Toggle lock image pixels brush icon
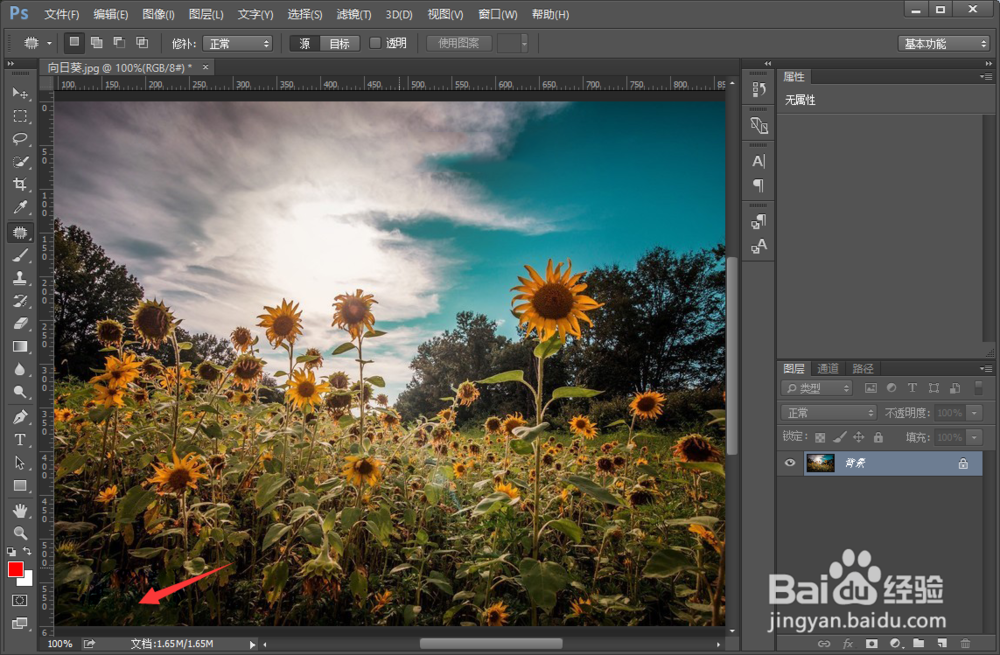The image size is (1000, 655). pos(840,438)
